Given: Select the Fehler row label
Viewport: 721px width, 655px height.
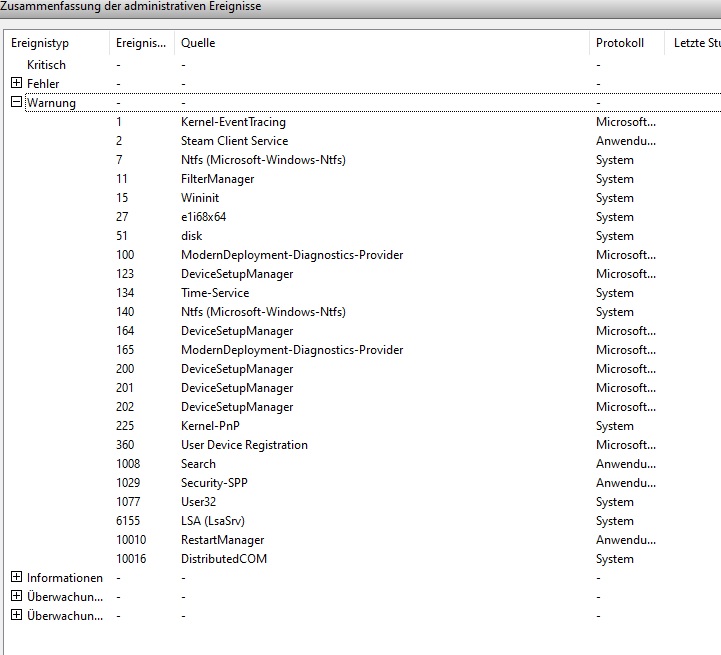Looking at the screenshot, I should tap(43, 84).
